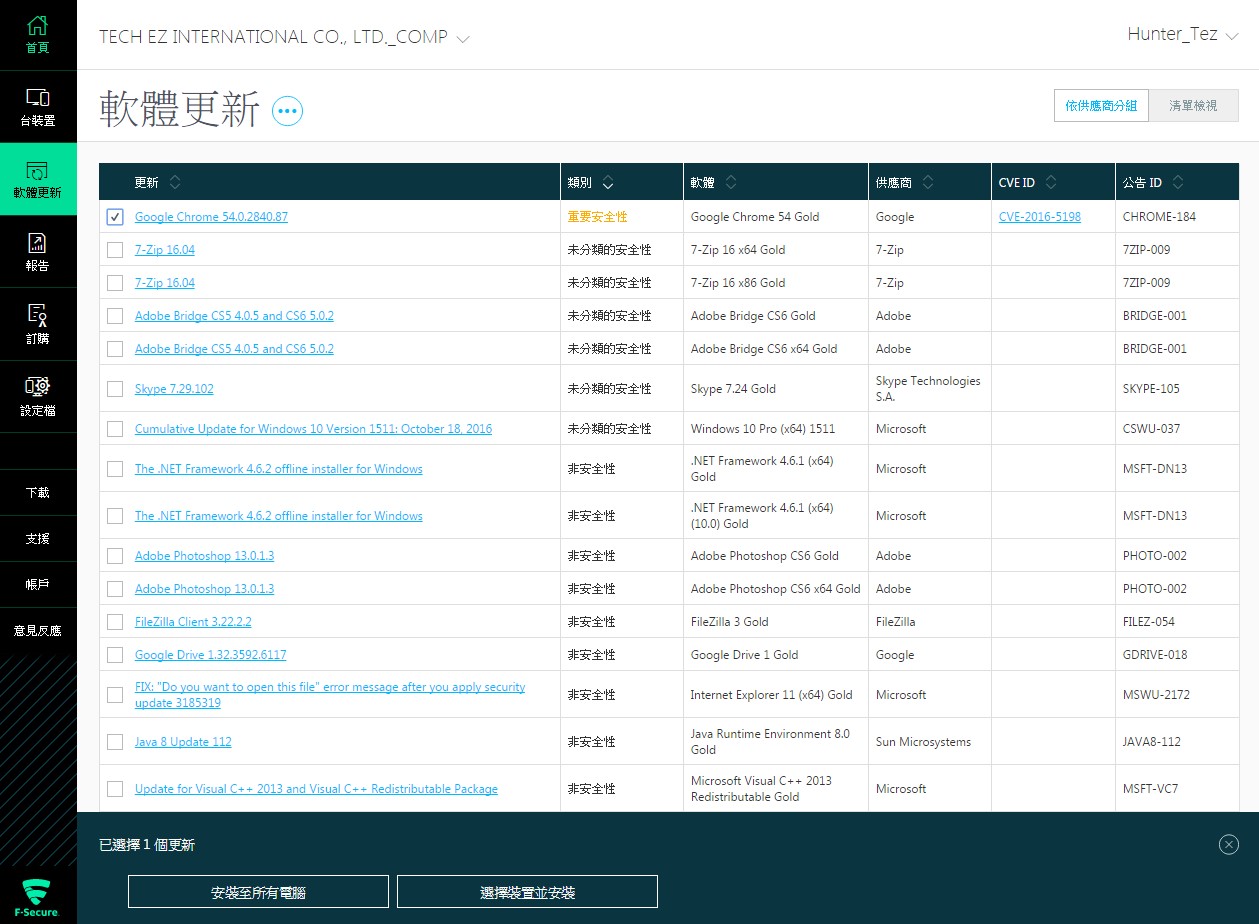Open the 訂購 subscriptions icon
Viewport: 1259px width, 924px height.
coord(37,316)
